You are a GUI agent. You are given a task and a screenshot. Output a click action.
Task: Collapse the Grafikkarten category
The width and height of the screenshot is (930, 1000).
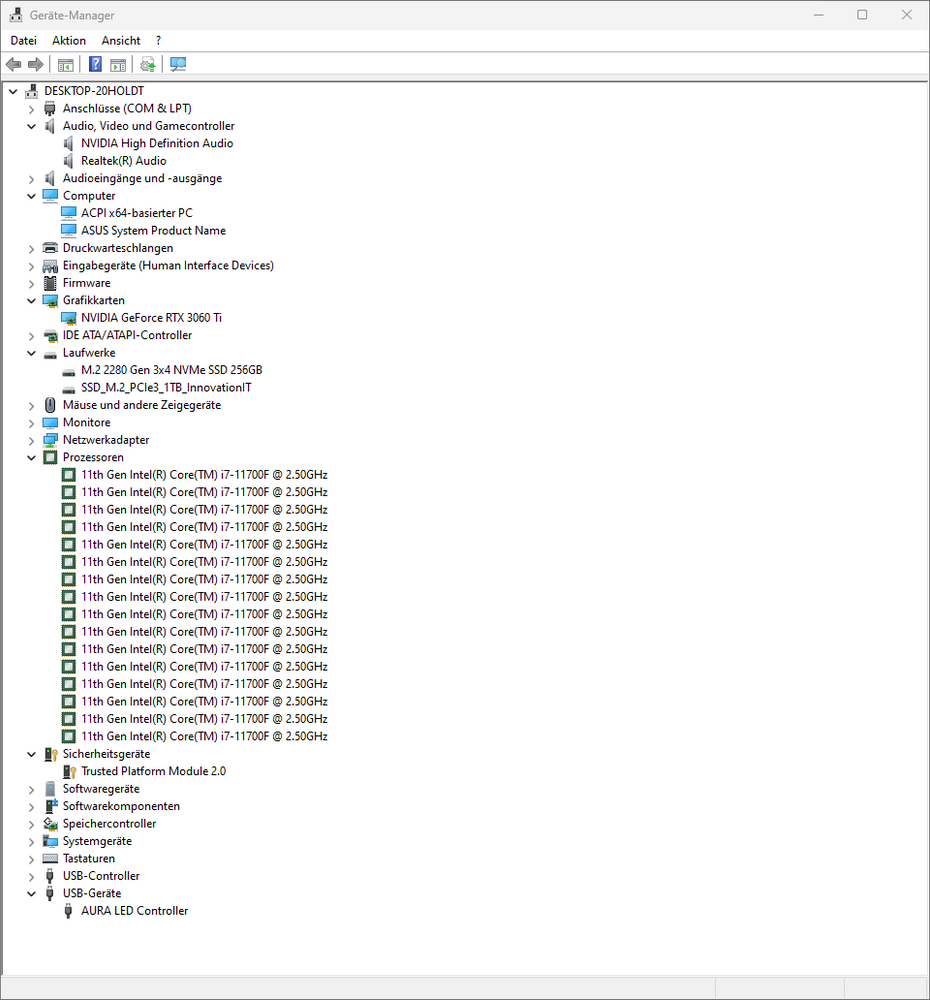[31, 301]
